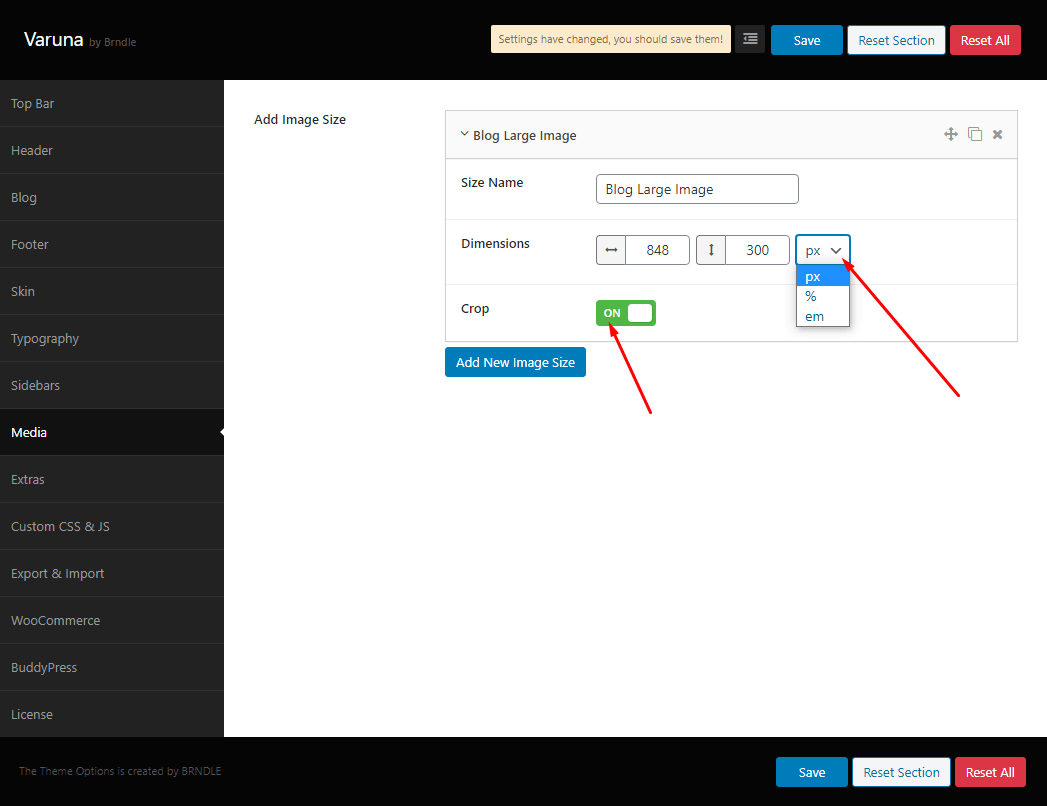Click the bottom Save button

coord(812,772)
